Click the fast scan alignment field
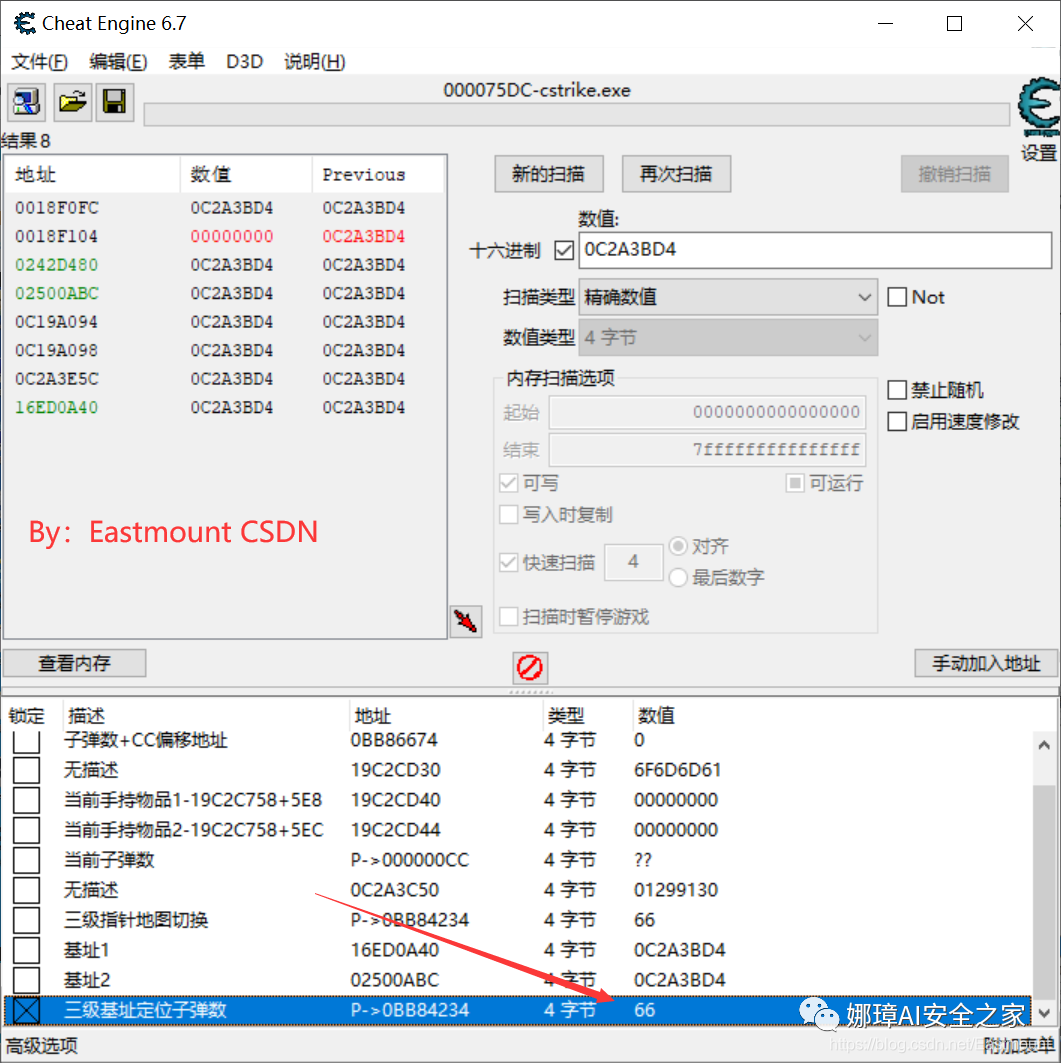The width and height of the screenshot is (1061, 1063). [633, 562]
